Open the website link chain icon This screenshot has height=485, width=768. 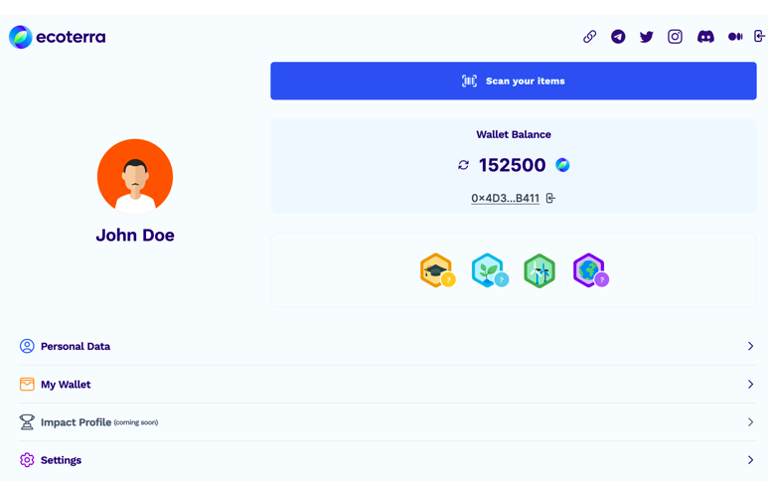(x=590, y=37)
